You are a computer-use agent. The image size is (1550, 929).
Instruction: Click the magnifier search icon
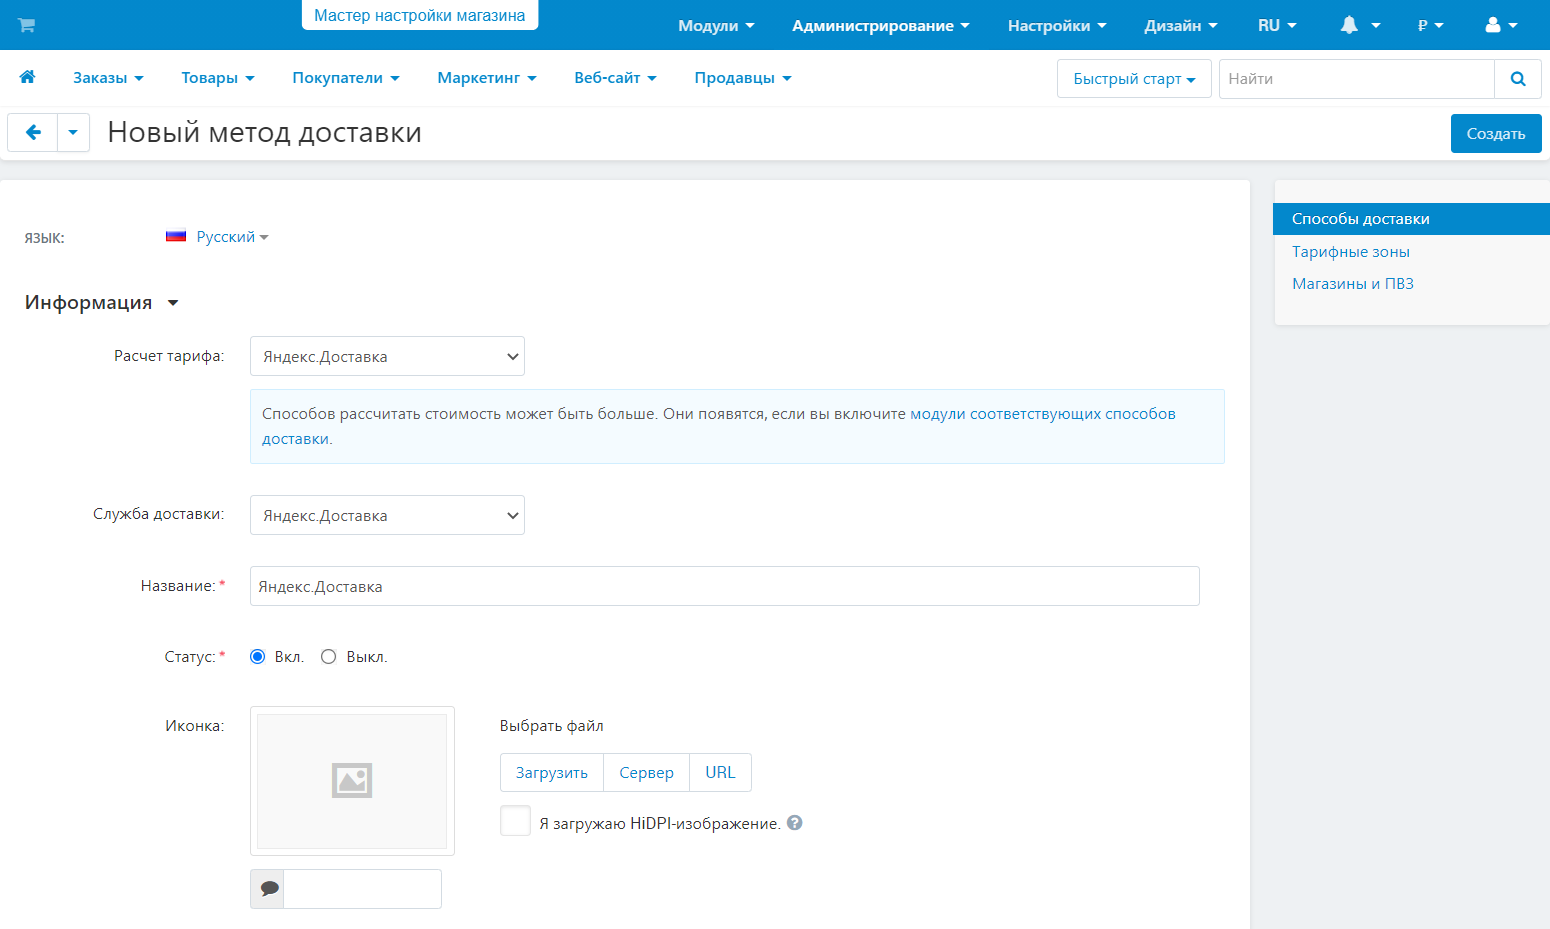tap(1517, 79)
